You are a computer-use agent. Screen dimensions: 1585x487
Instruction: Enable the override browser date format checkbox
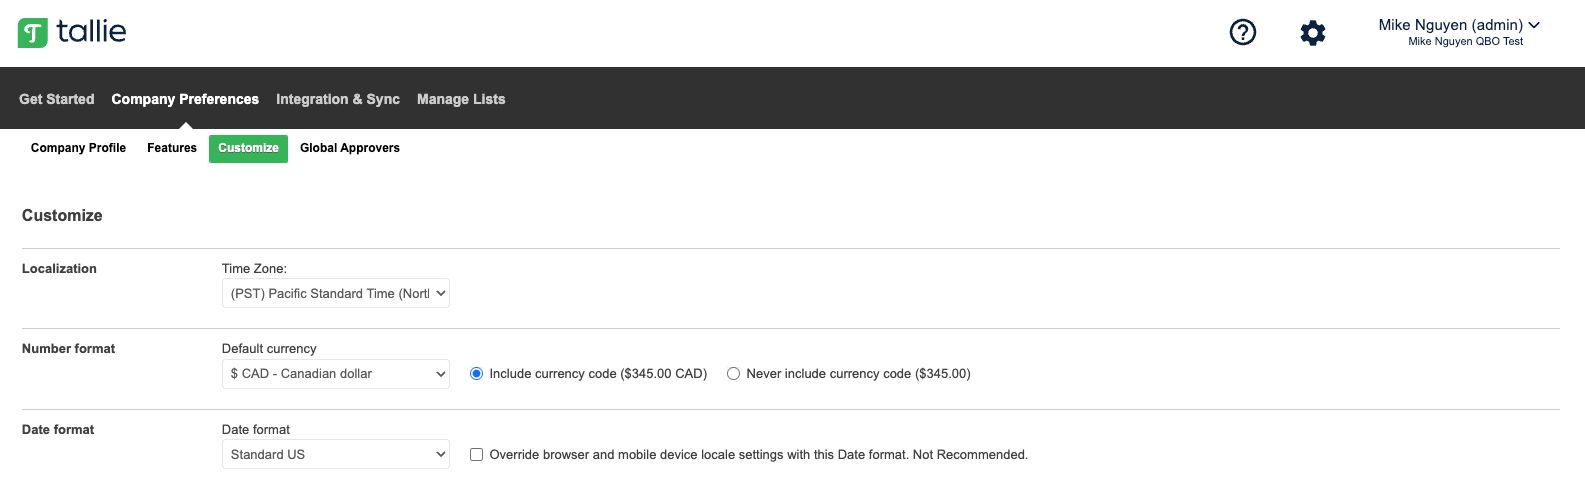477,455
